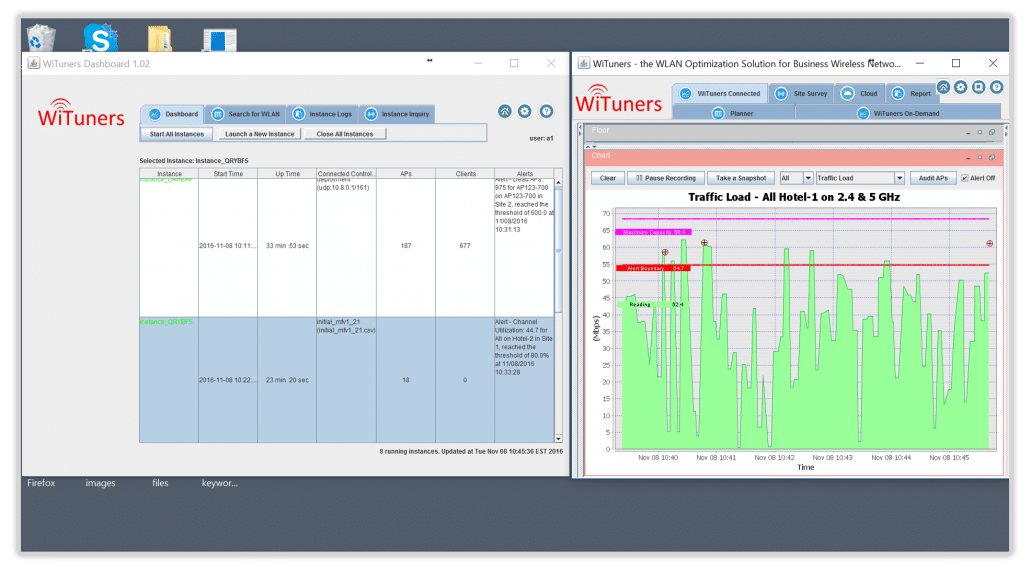Viewport: 1030px width, 570px height.
Task: Sort the table by Instance column
Action: point(169,174)
